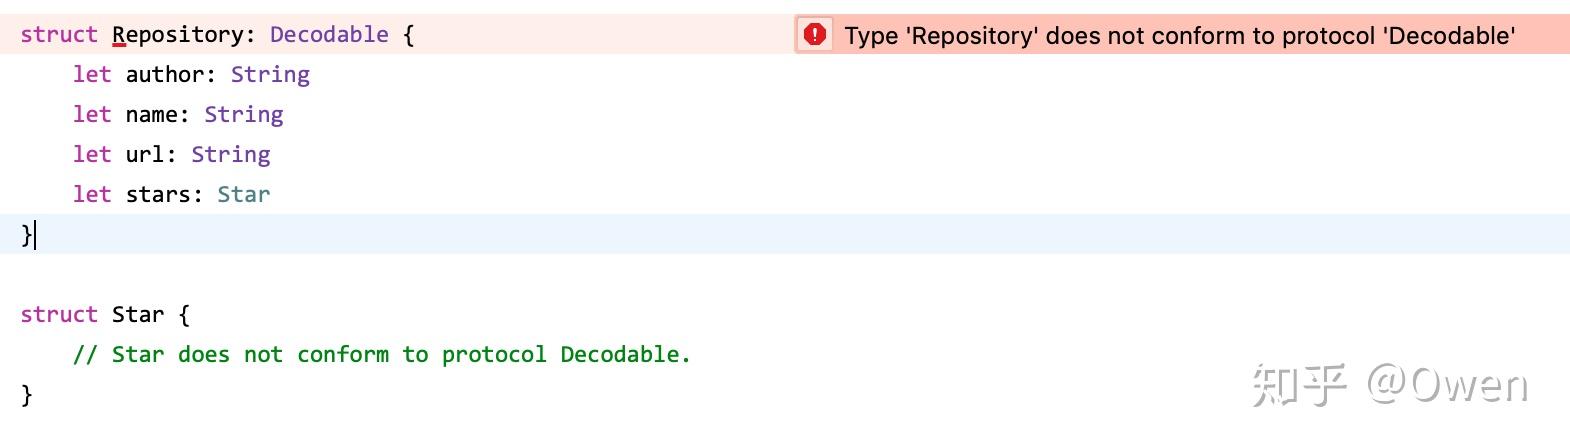
Task: Click the 'String' type of url
Action: (231, 155)
